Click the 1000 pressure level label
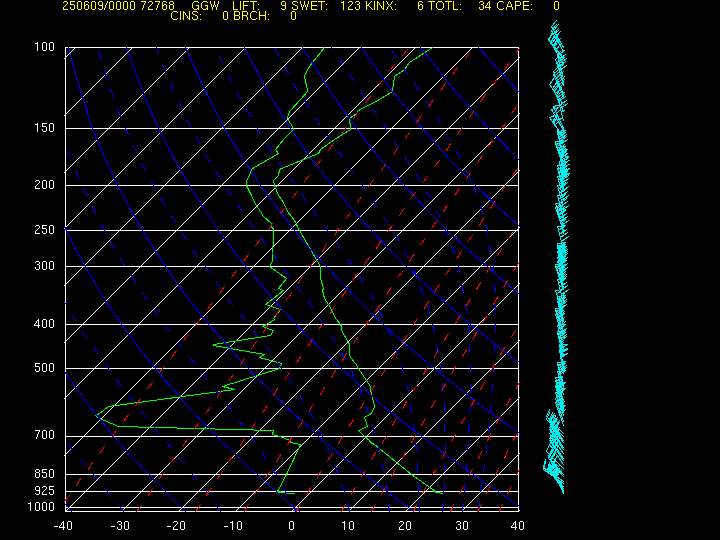 (41, 507)
